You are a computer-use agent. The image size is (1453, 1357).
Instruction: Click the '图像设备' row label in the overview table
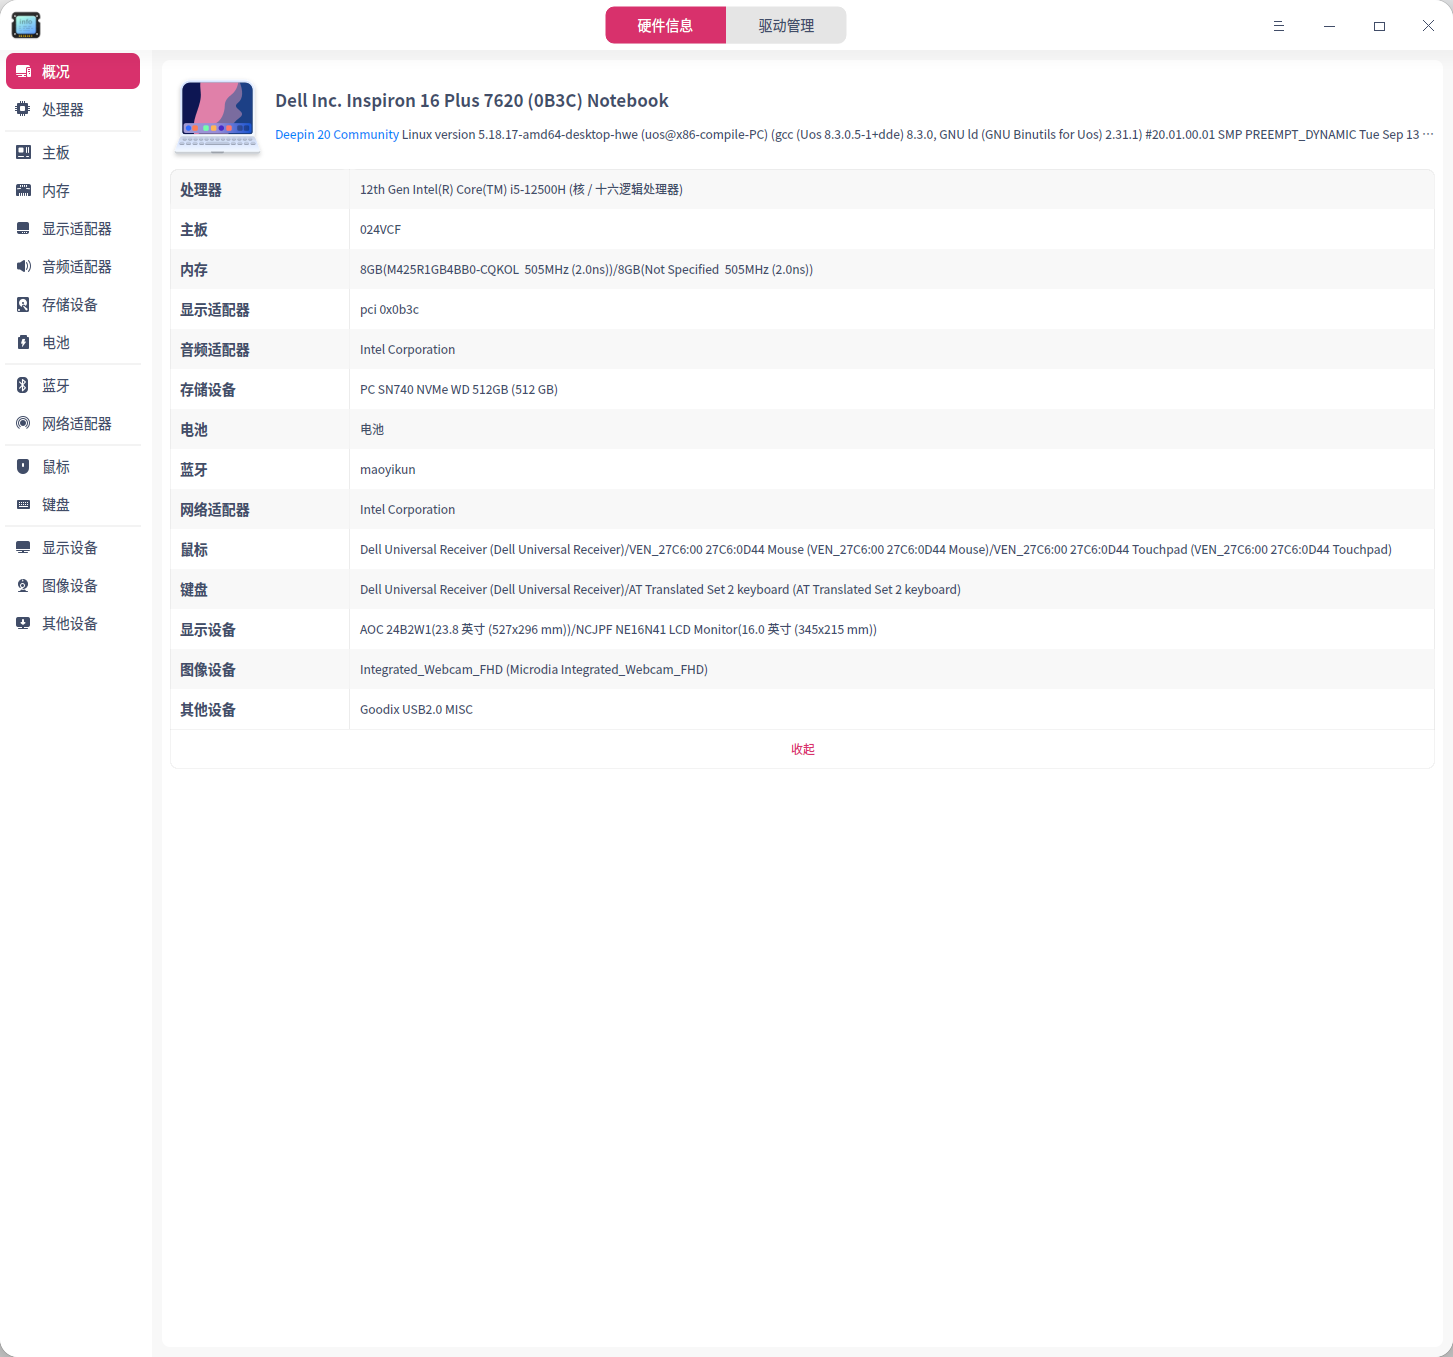(x=208, y=670)
